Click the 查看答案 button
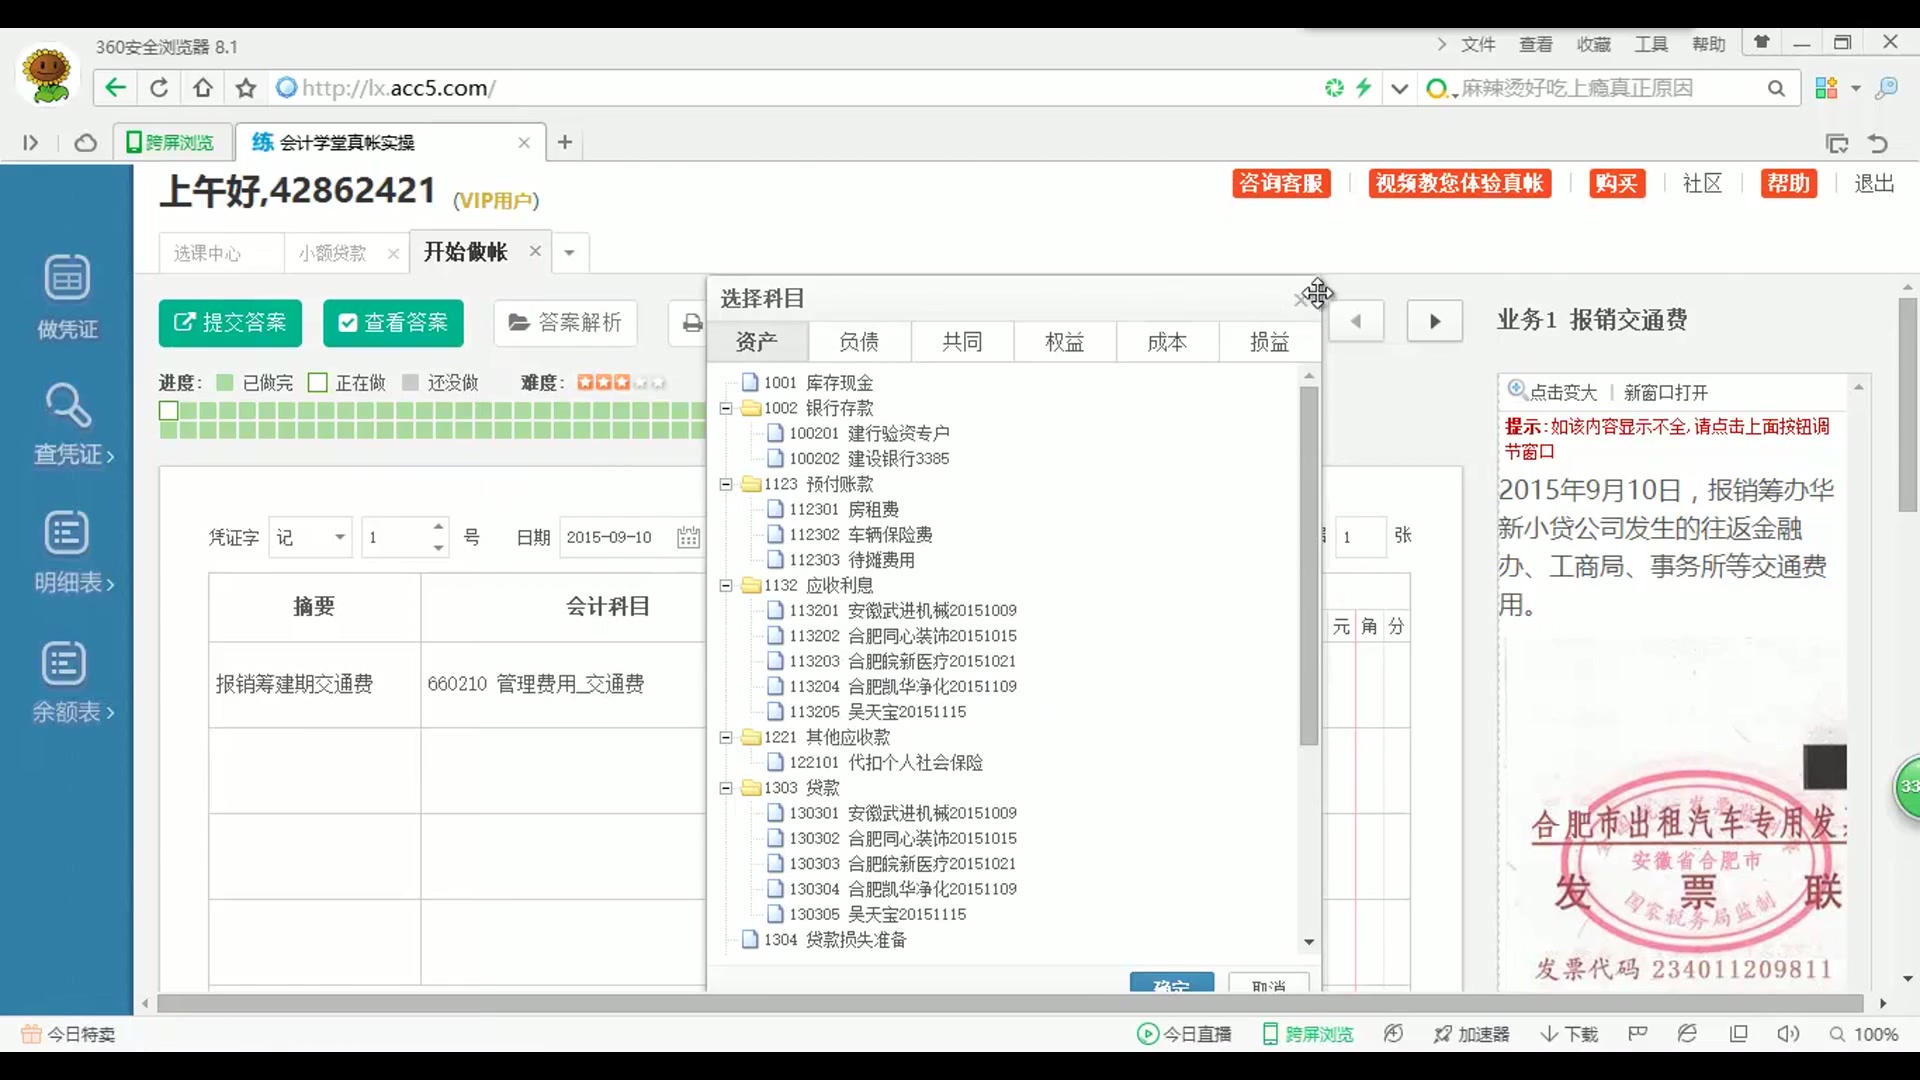The height and width of the screenshot is (1080, 1920). point(393,322)
